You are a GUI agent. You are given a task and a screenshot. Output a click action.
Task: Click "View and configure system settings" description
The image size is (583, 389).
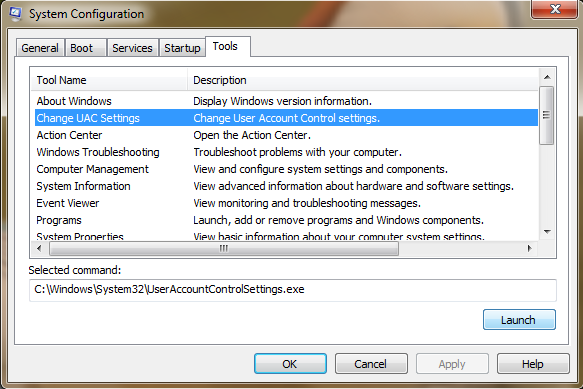(321, 169)
